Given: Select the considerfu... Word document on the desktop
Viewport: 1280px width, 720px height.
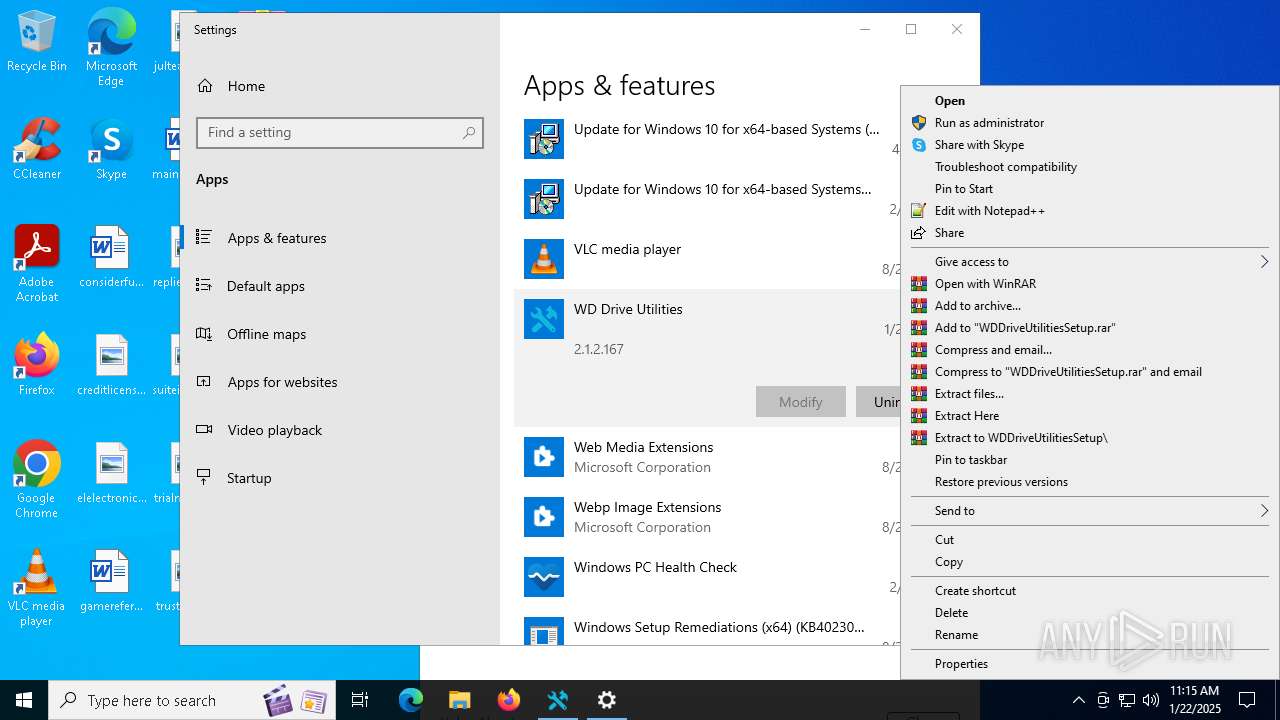Looking at the screenshot, I should click(x=111, y=257).
